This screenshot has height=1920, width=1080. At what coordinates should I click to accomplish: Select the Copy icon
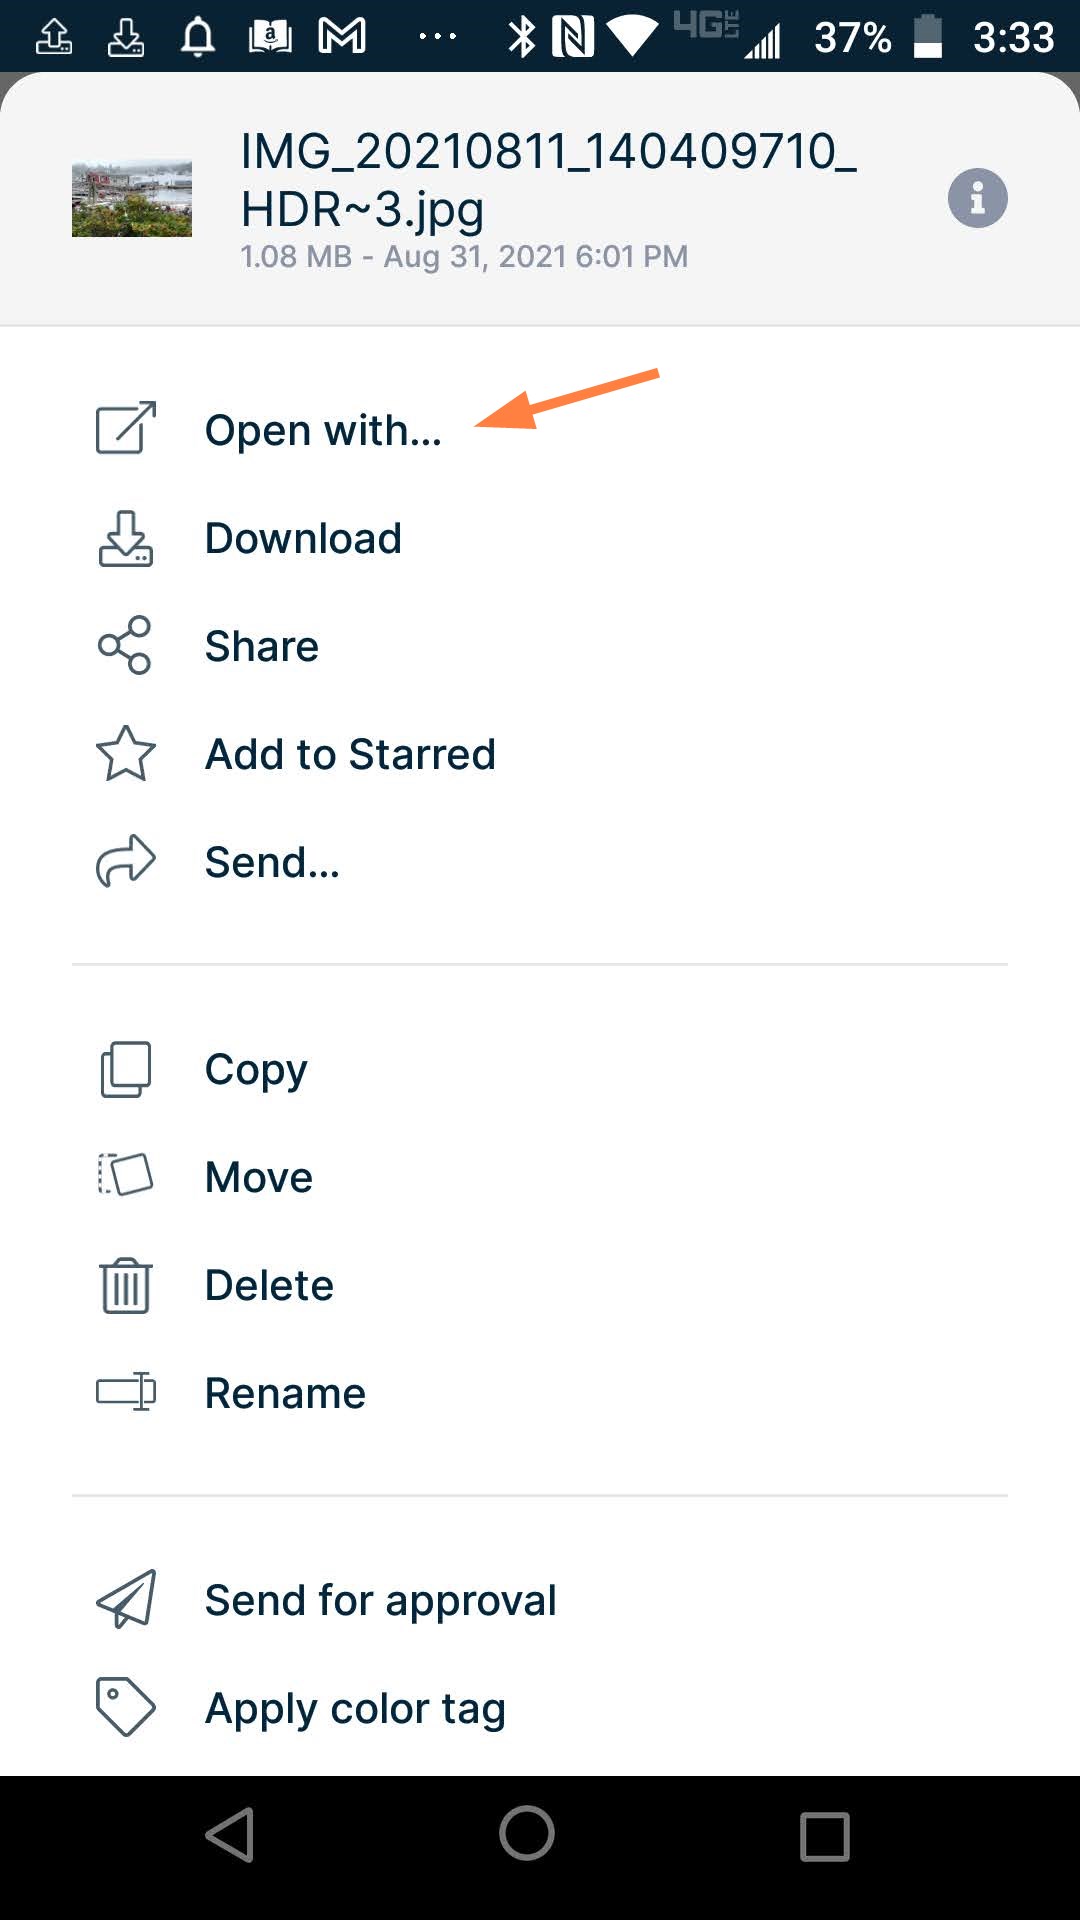(124, 1069)
